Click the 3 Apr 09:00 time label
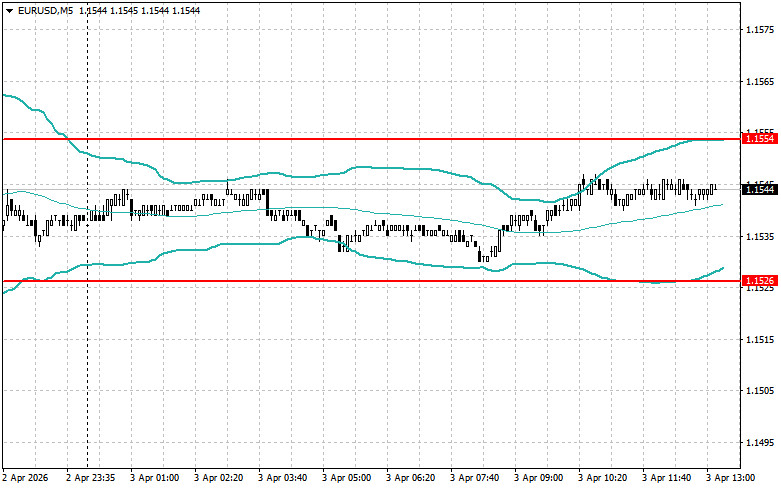Image resolution: width=781 pixels, height=489 pixels. click(x=538, y=478)
